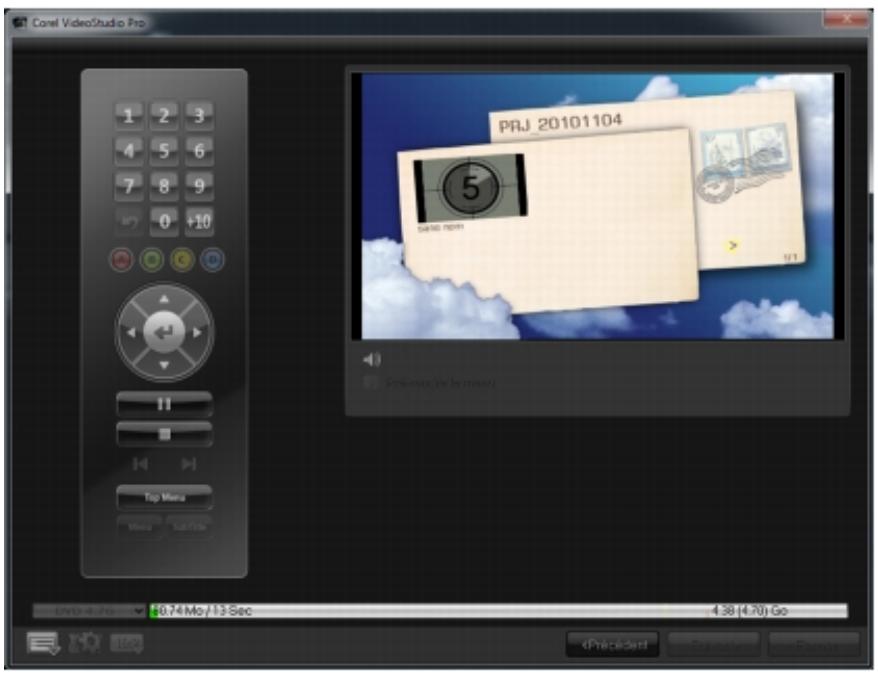Open the gear settings icon in the bottom bar
Image resolution: width=878 pixels, height=679 pixels.
coord(85,643)
